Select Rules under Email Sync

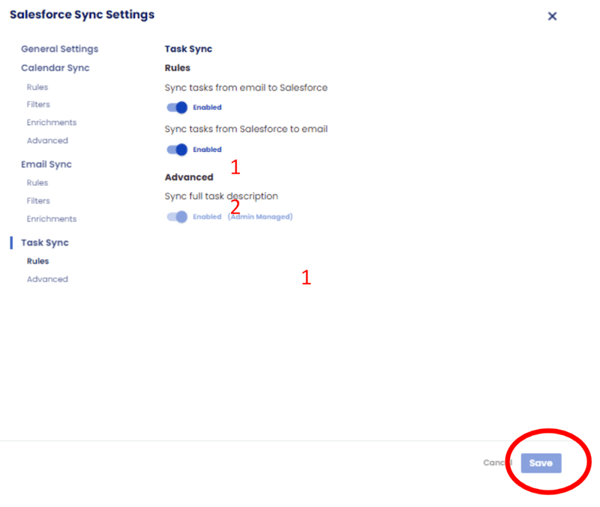pos(37,183)
